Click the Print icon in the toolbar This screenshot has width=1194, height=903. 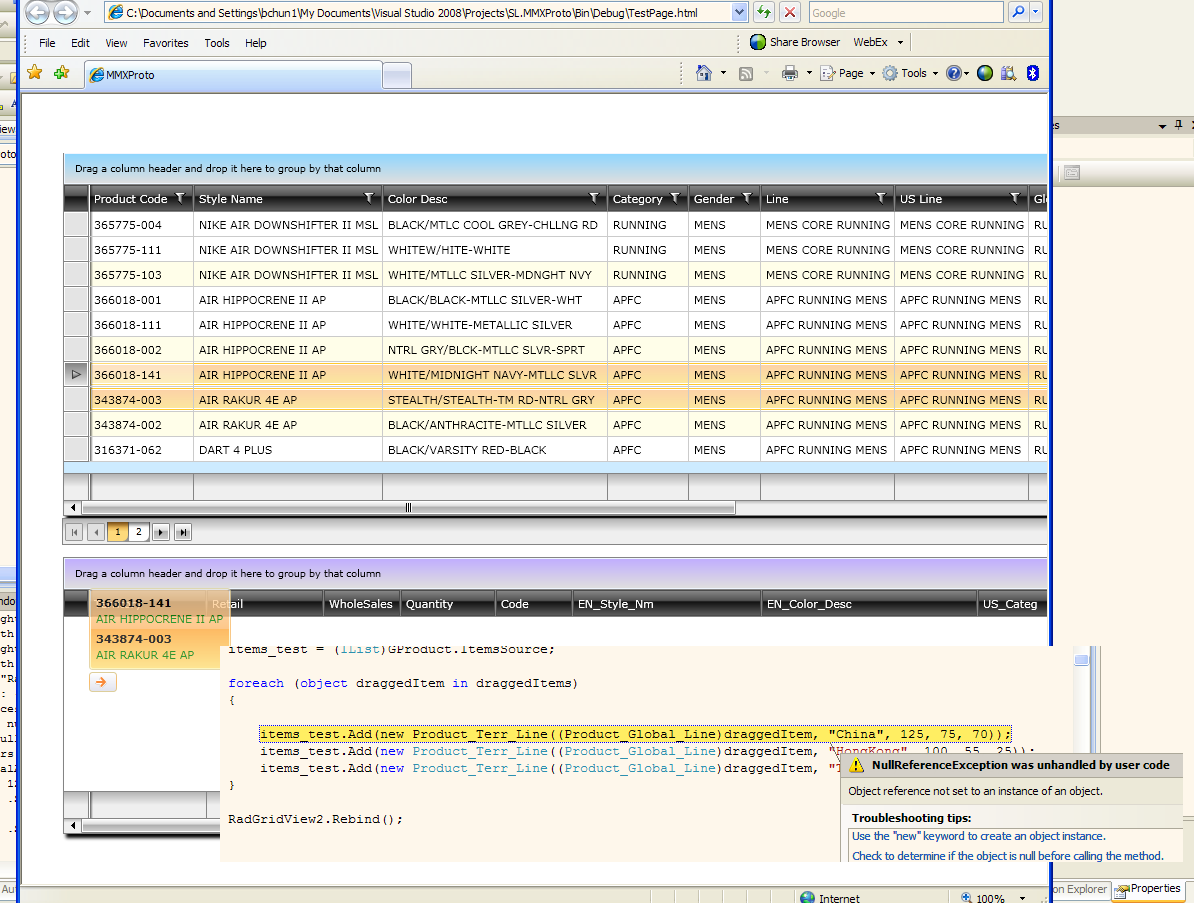point(789,73)
